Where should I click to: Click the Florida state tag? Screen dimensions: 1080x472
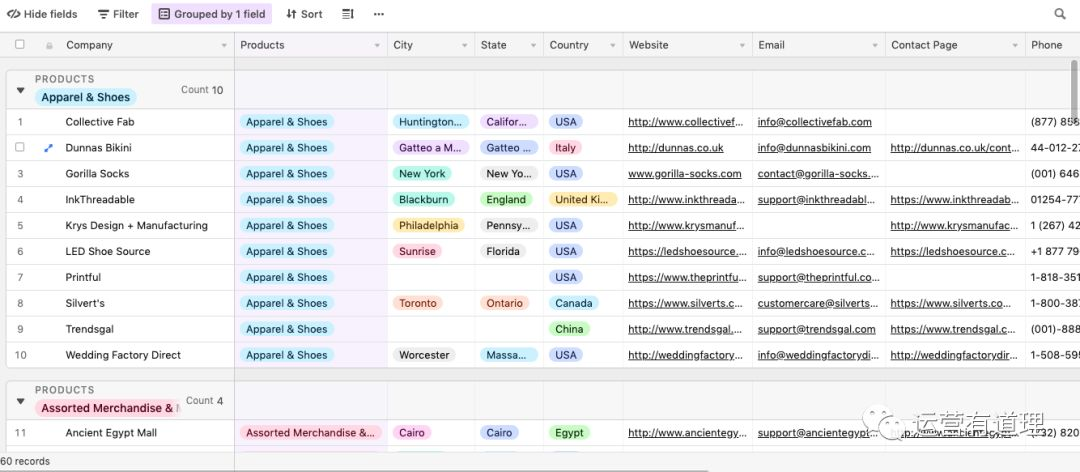point(503,252)
